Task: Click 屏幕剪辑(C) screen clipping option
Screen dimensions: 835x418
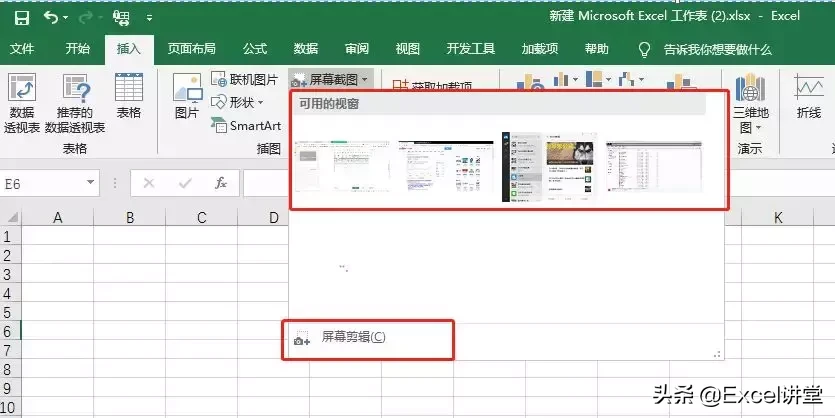Action: click(x=353, y=337)
